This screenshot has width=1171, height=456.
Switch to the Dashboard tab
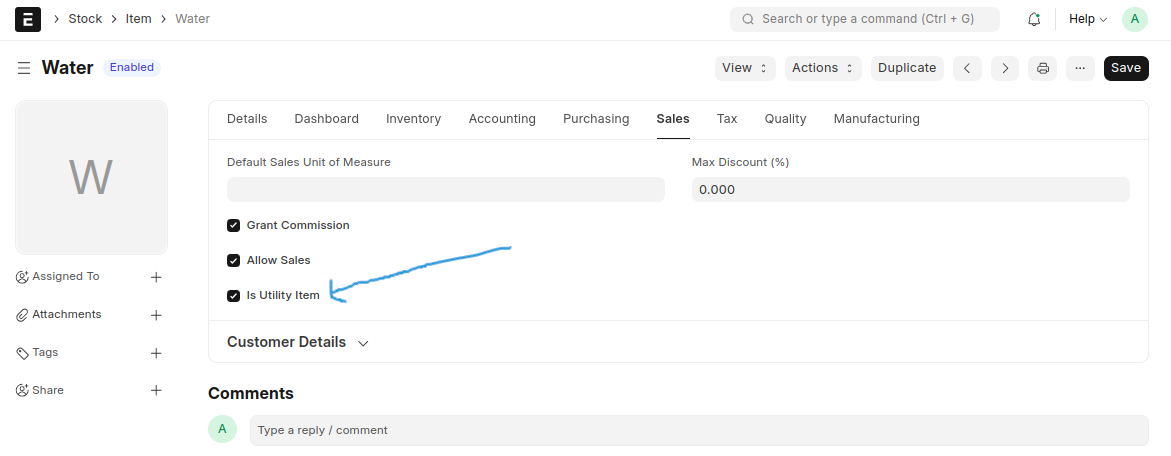(x=326, y=119)
